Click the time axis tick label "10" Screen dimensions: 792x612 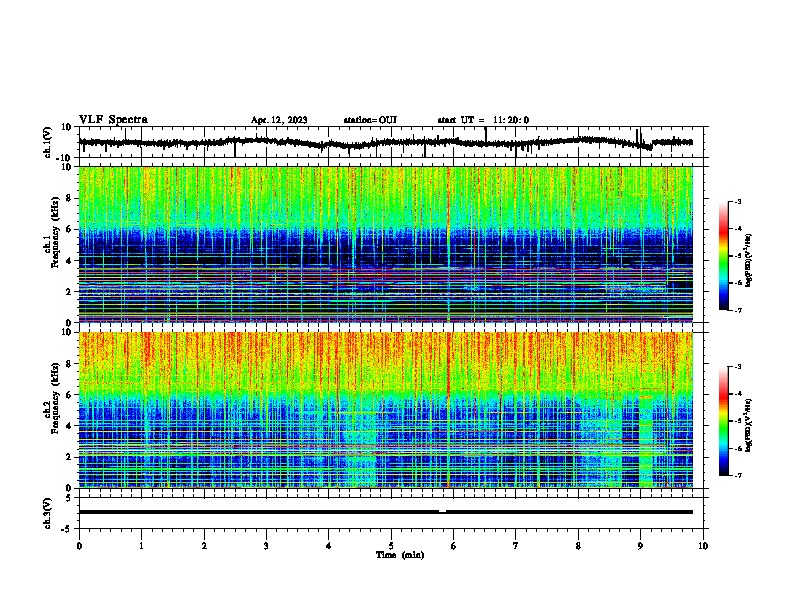click(703, 546)
